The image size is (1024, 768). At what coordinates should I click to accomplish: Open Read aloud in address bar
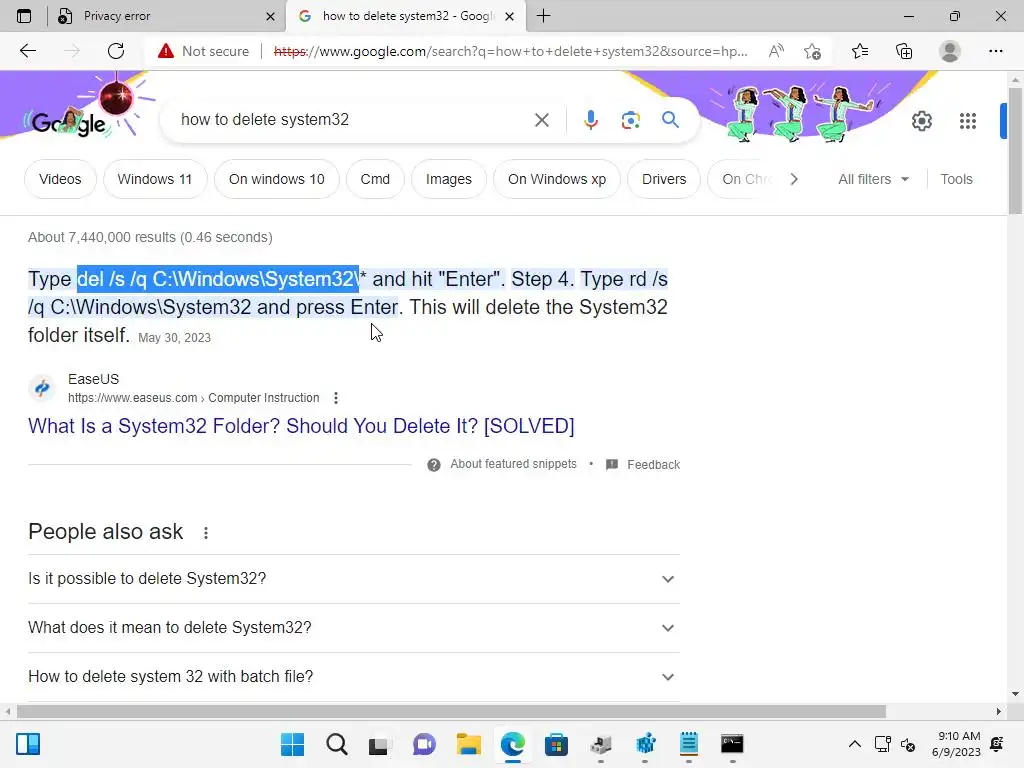[x=776, y=51]
